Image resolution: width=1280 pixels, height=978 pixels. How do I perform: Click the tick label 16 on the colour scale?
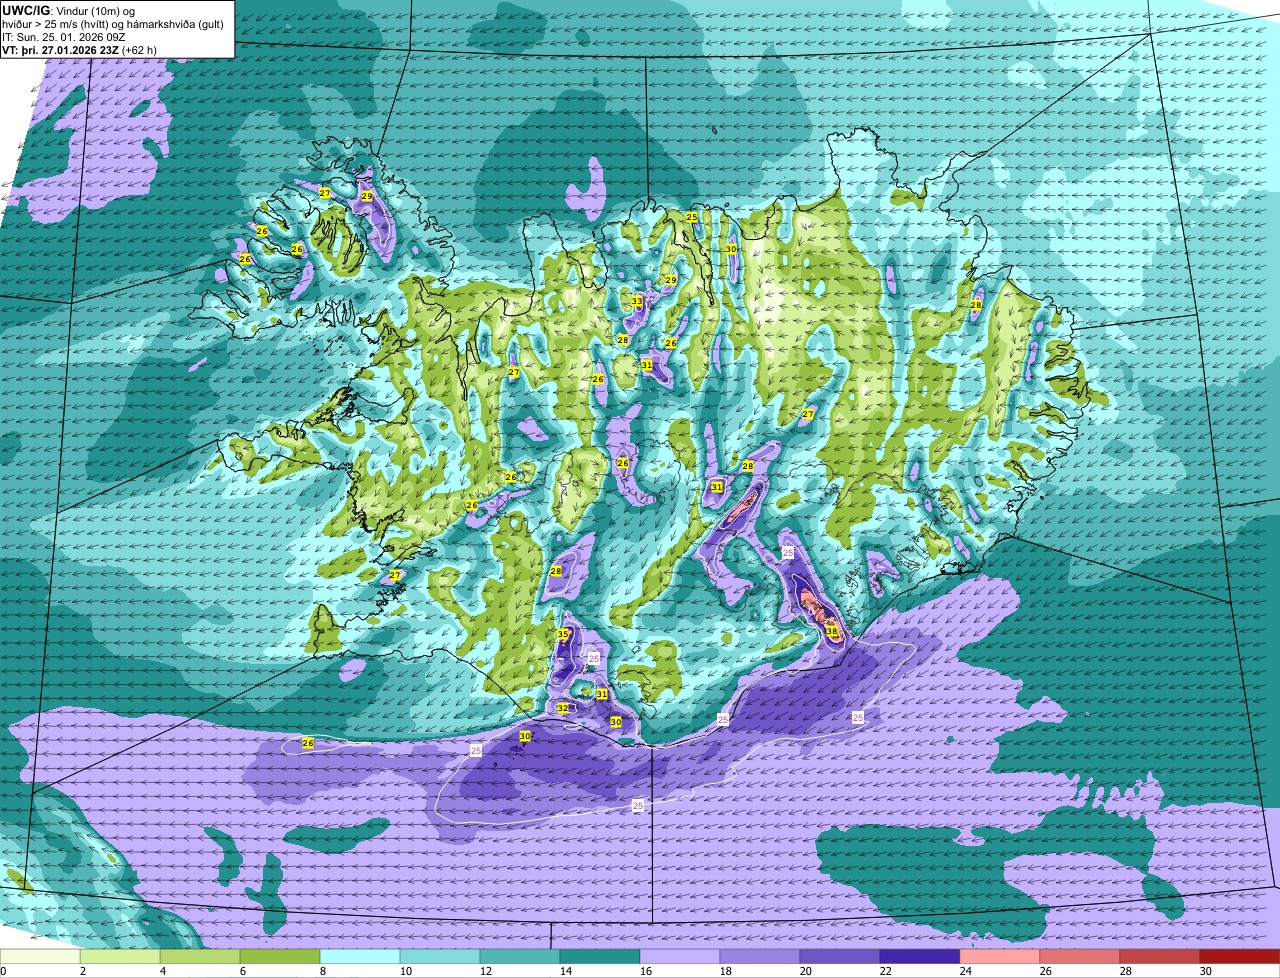[x=645, y=971]
